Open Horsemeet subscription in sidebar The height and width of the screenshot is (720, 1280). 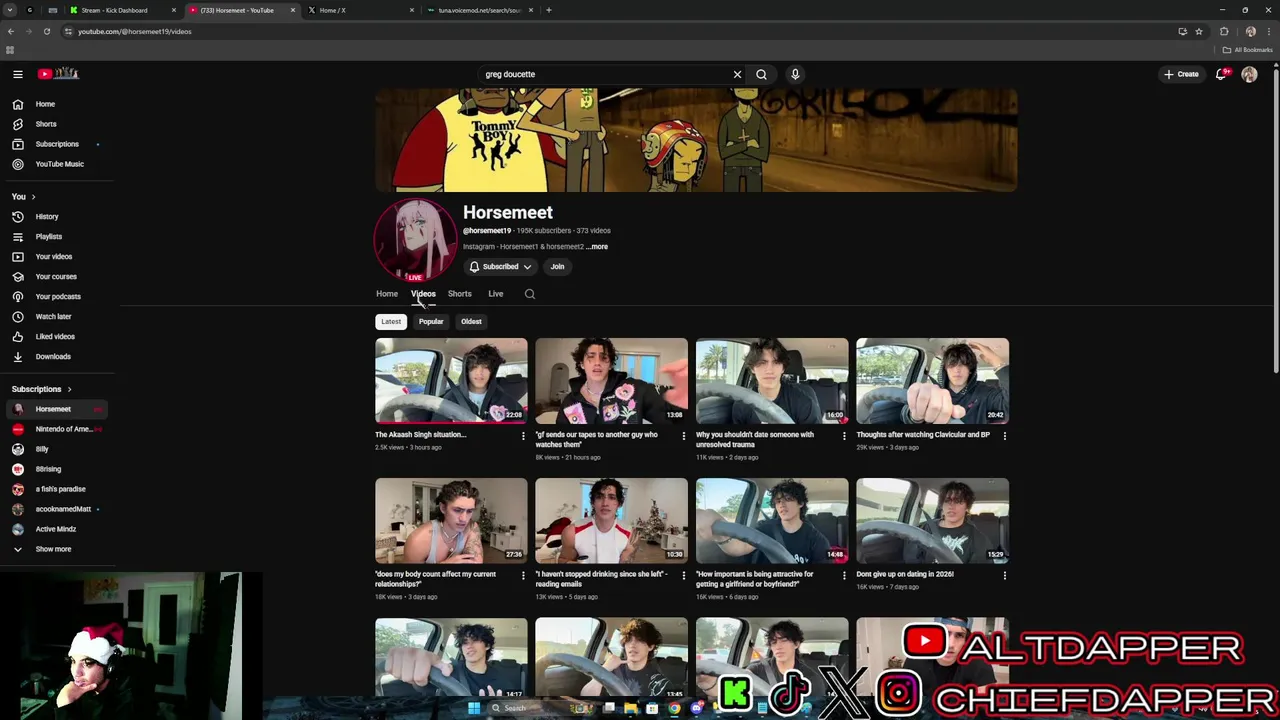58,409
